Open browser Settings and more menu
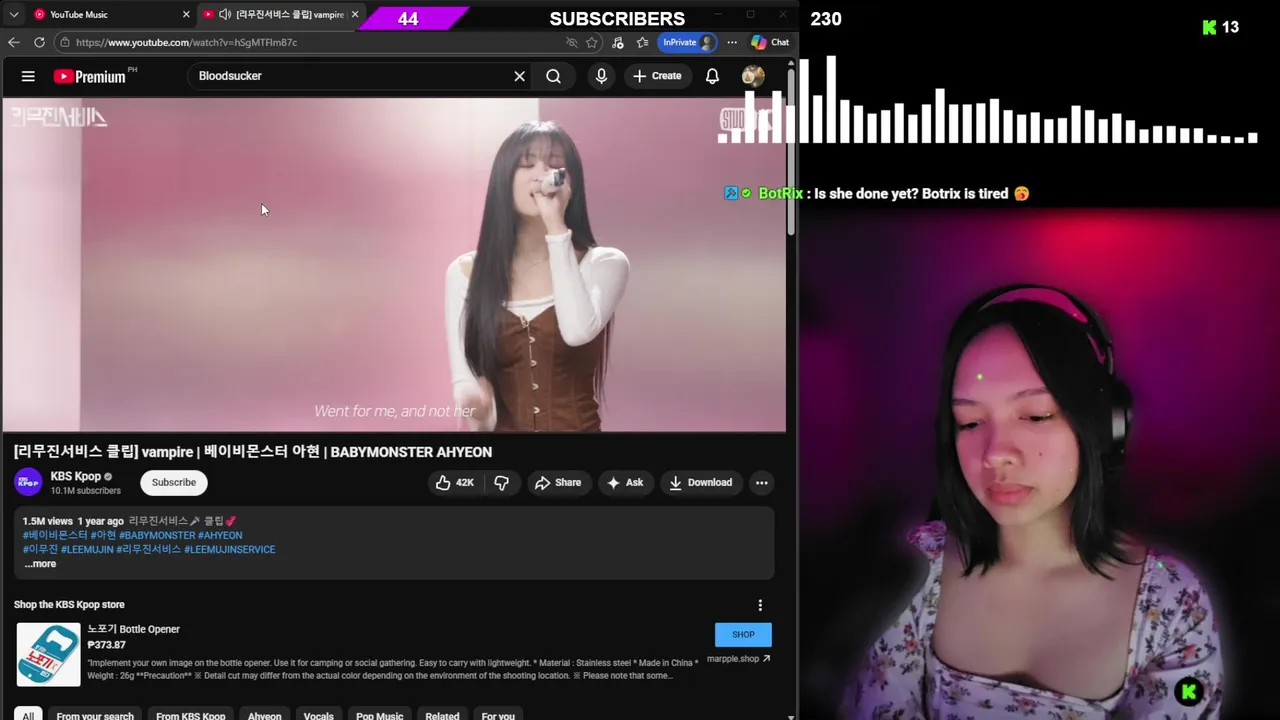The width and height of the screenshot is (1280, 720). [x=732, y=42]
